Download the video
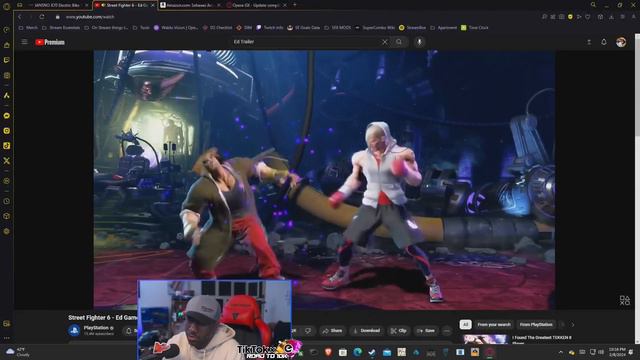The width and height of the screenshot is (640, 360). (367, 331)
